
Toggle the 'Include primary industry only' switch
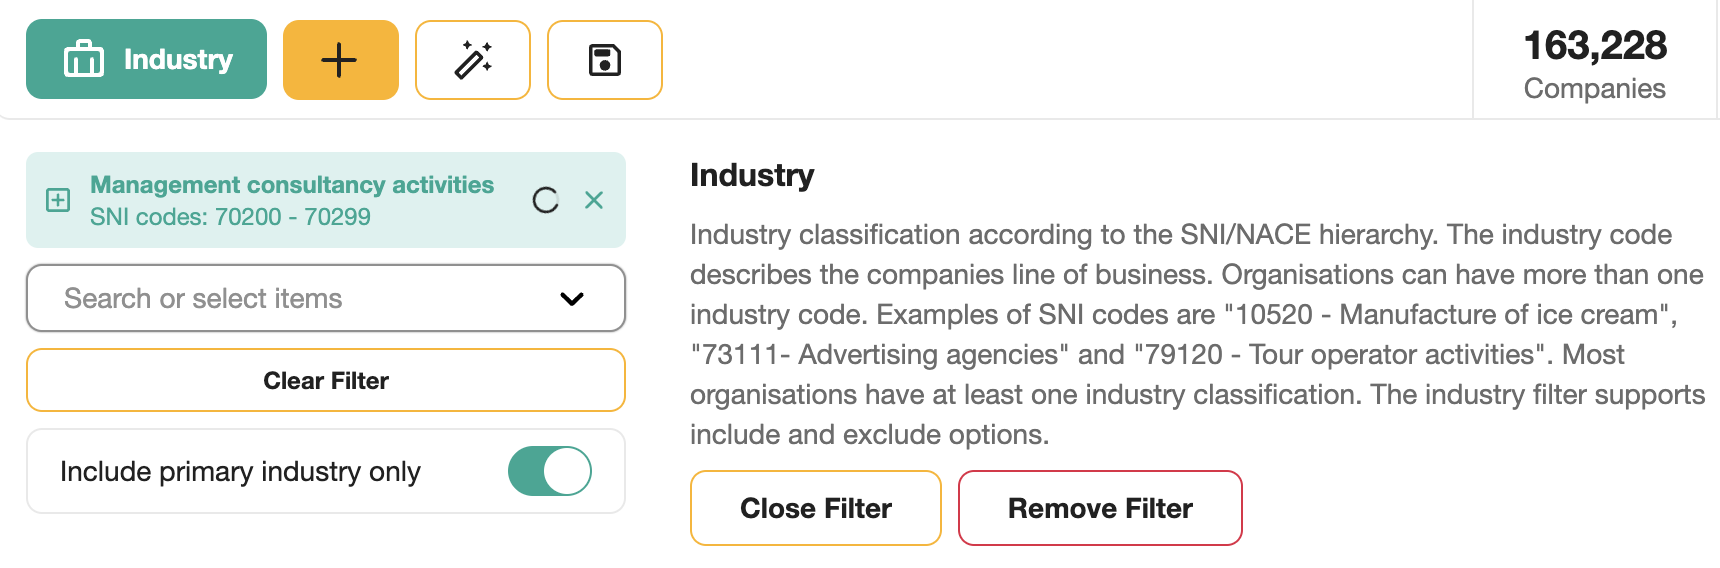coord(550,471)
